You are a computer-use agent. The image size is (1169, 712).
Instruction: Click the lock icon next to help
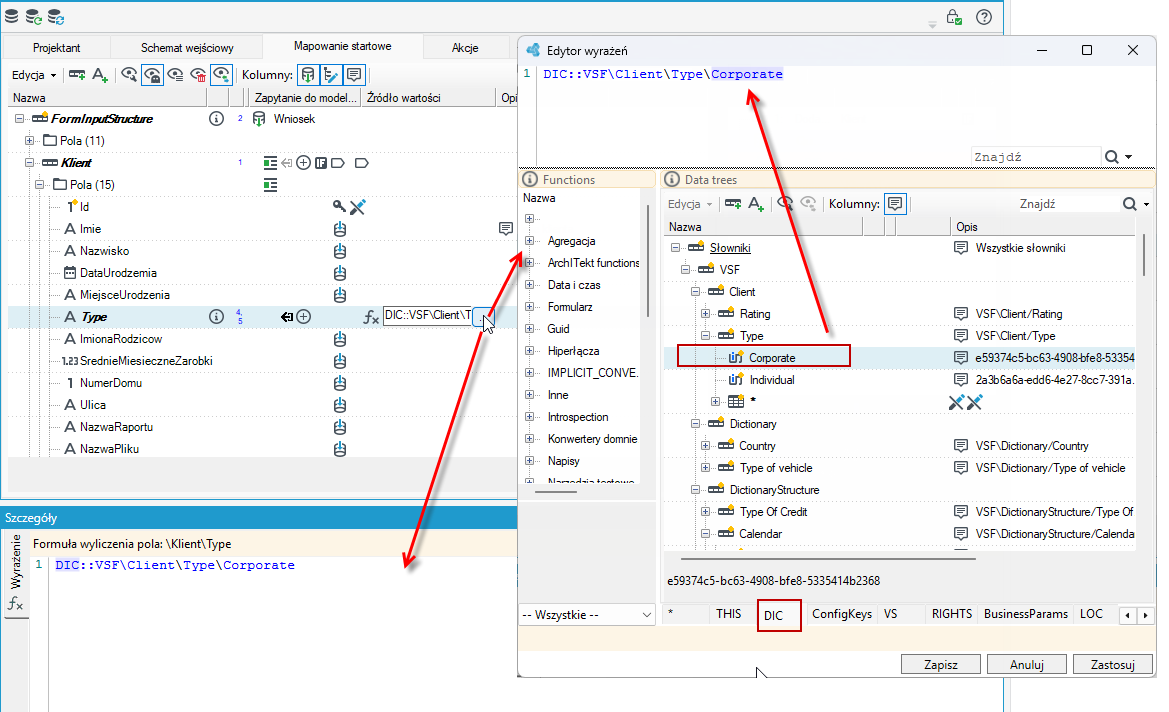pos(954,16)
